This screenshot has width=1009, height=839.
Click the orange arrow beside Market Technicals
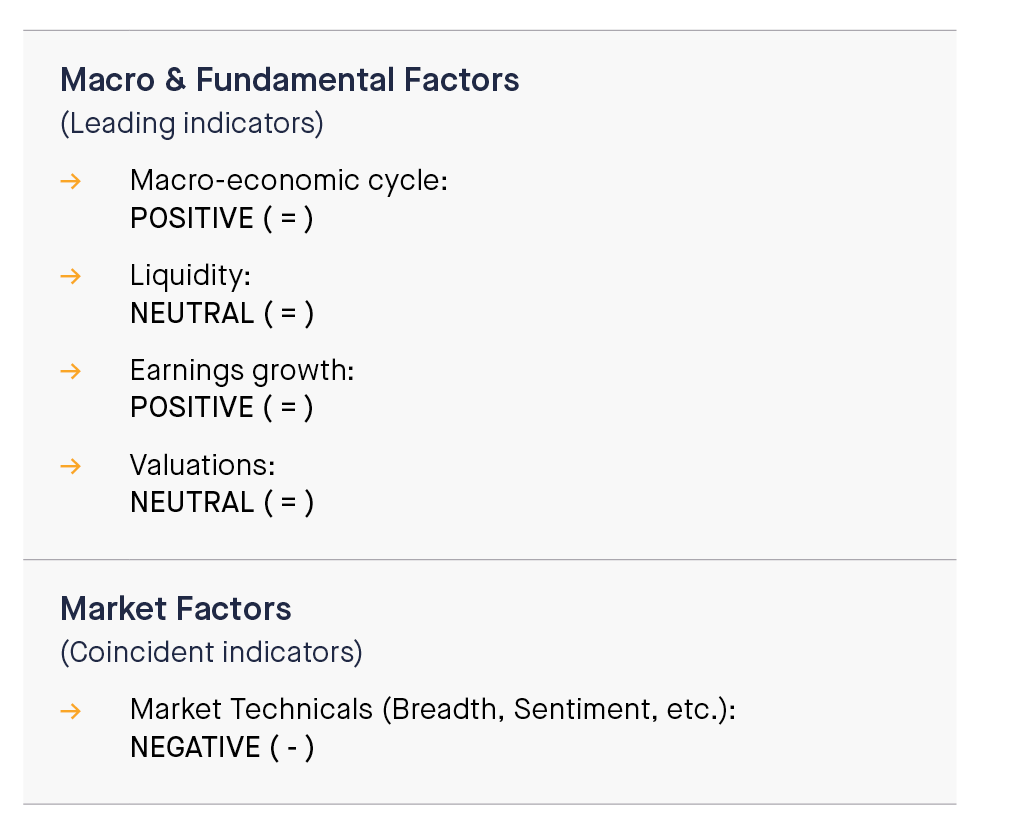[x=71, y=711]
